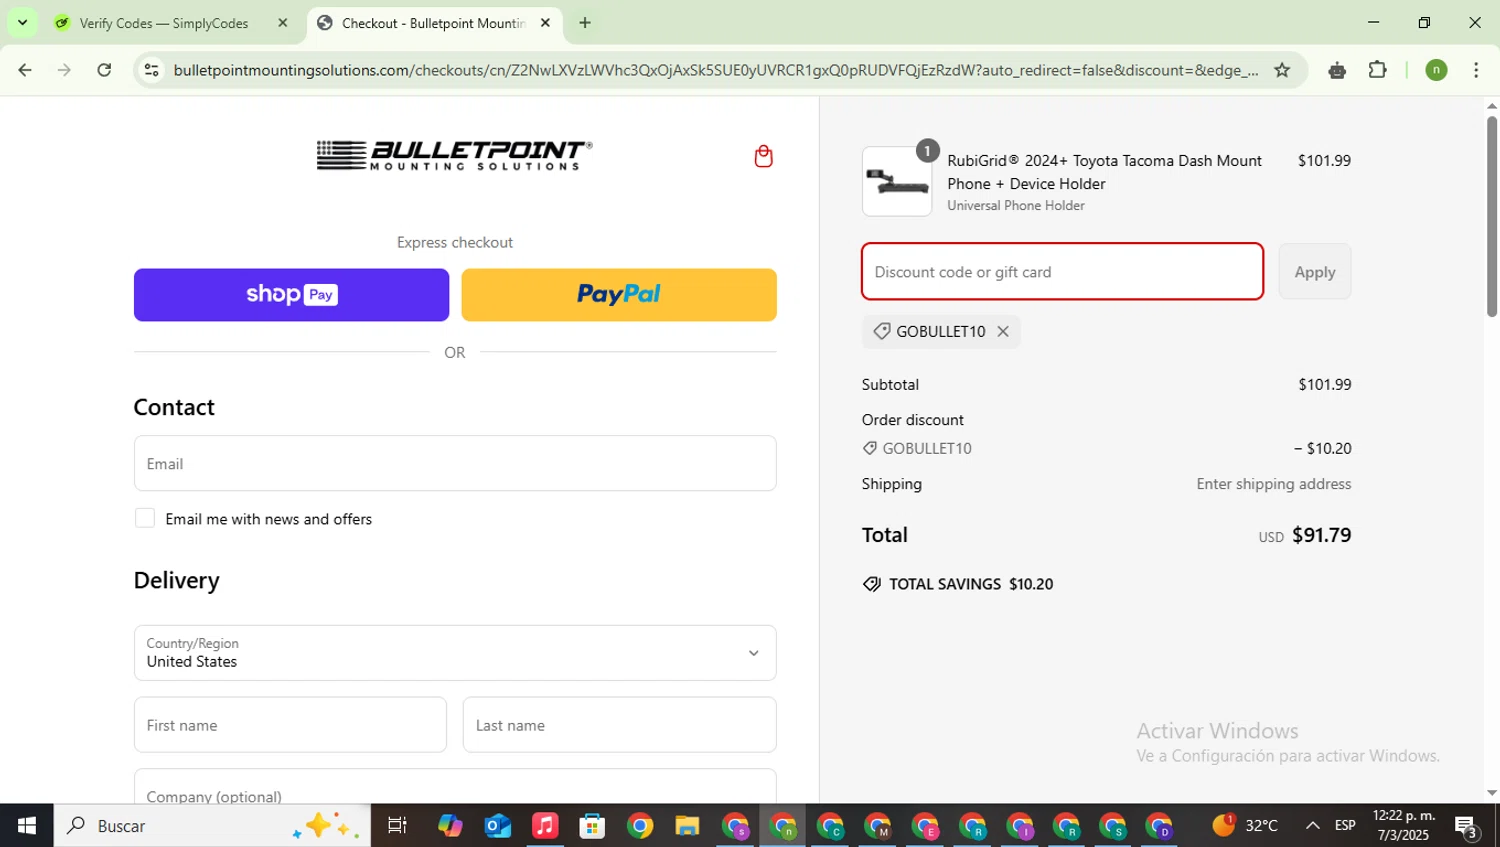Click the Bulletpoint Mounting Solutions logo

455,155
